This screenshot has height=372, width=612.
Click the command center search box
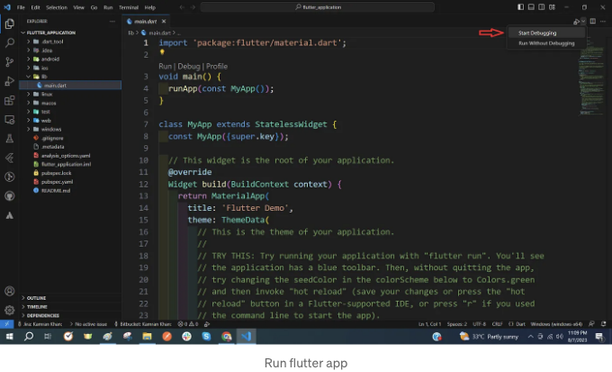click(317, 7)
